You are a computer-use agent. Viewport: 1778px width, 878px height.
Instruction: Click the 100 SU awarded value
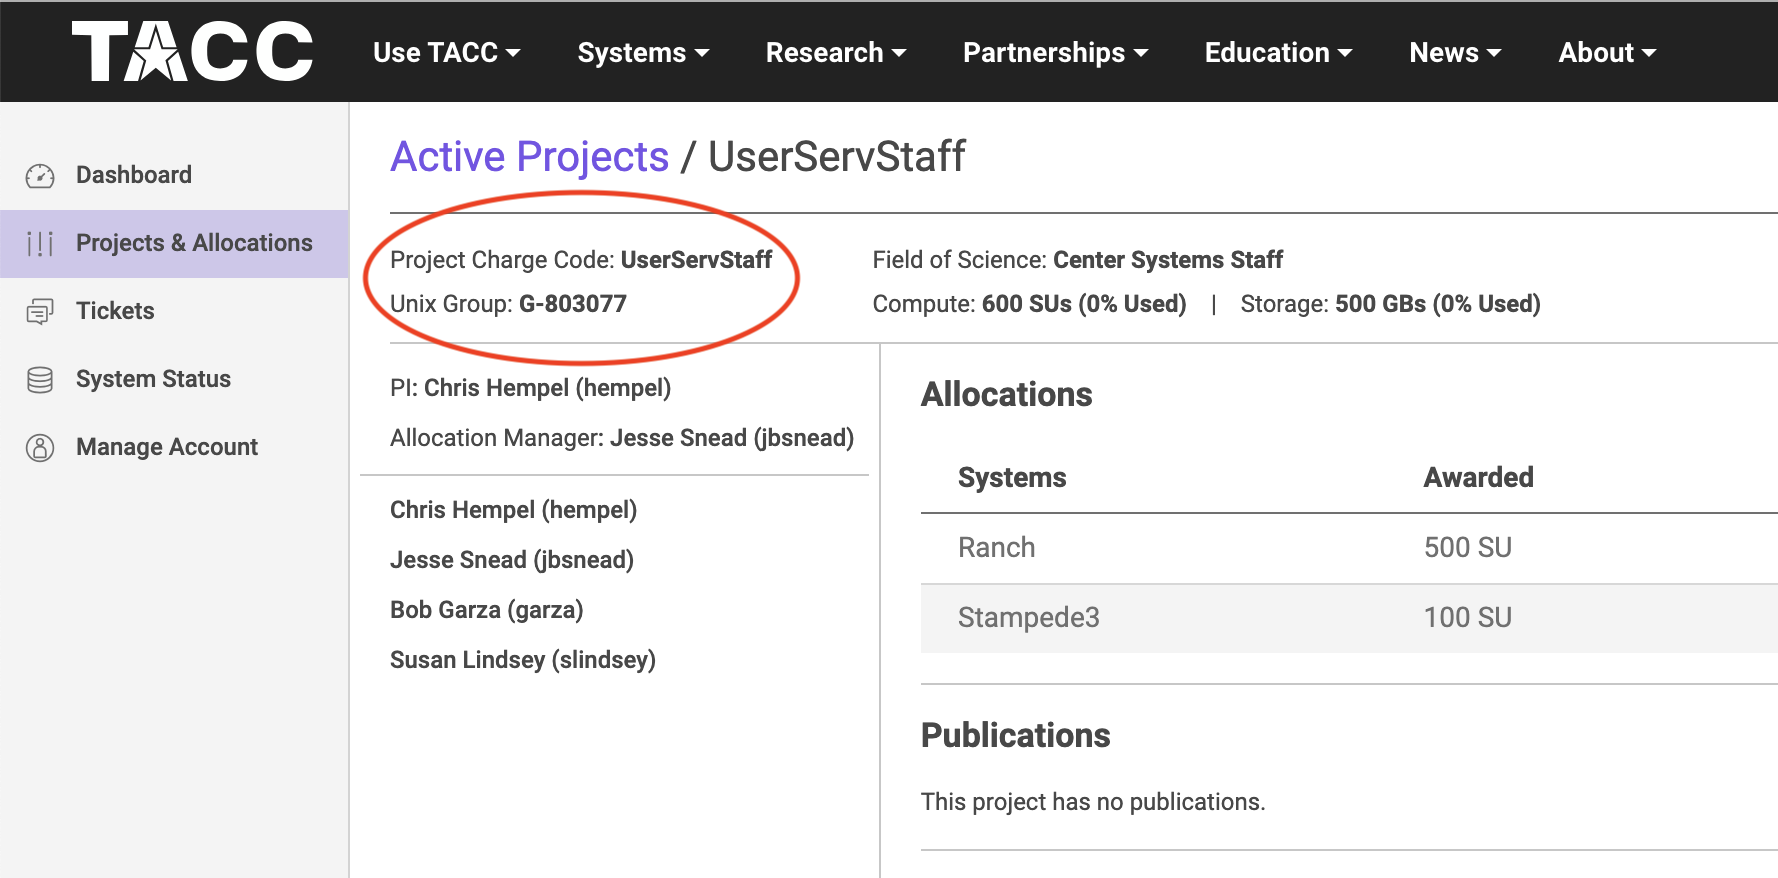coord(1467,618)
